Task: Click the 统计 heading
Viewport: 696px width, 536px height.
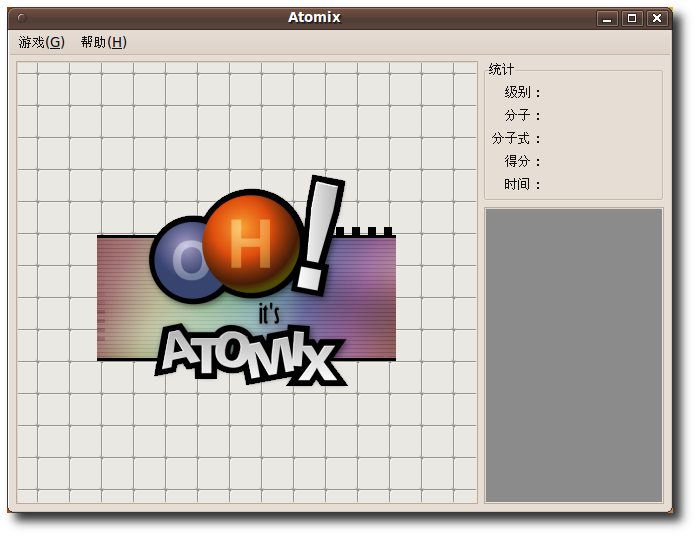Action: coord(501,70)
